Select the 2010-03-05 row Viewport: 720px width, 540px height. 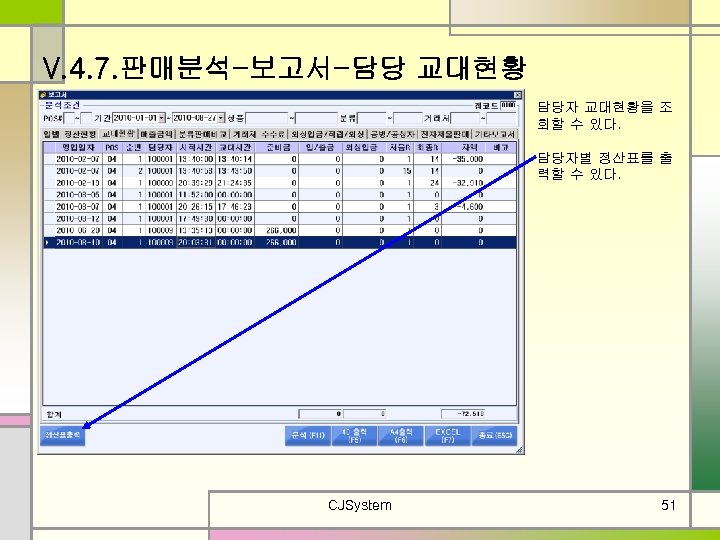[x=280, y=195]
